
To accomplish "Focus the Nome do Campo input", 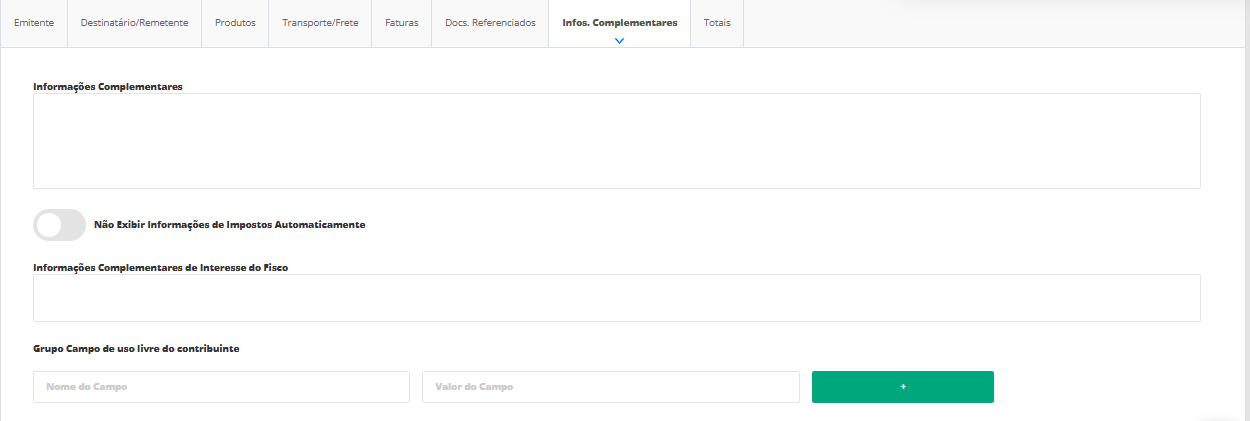I will point(221,387).
